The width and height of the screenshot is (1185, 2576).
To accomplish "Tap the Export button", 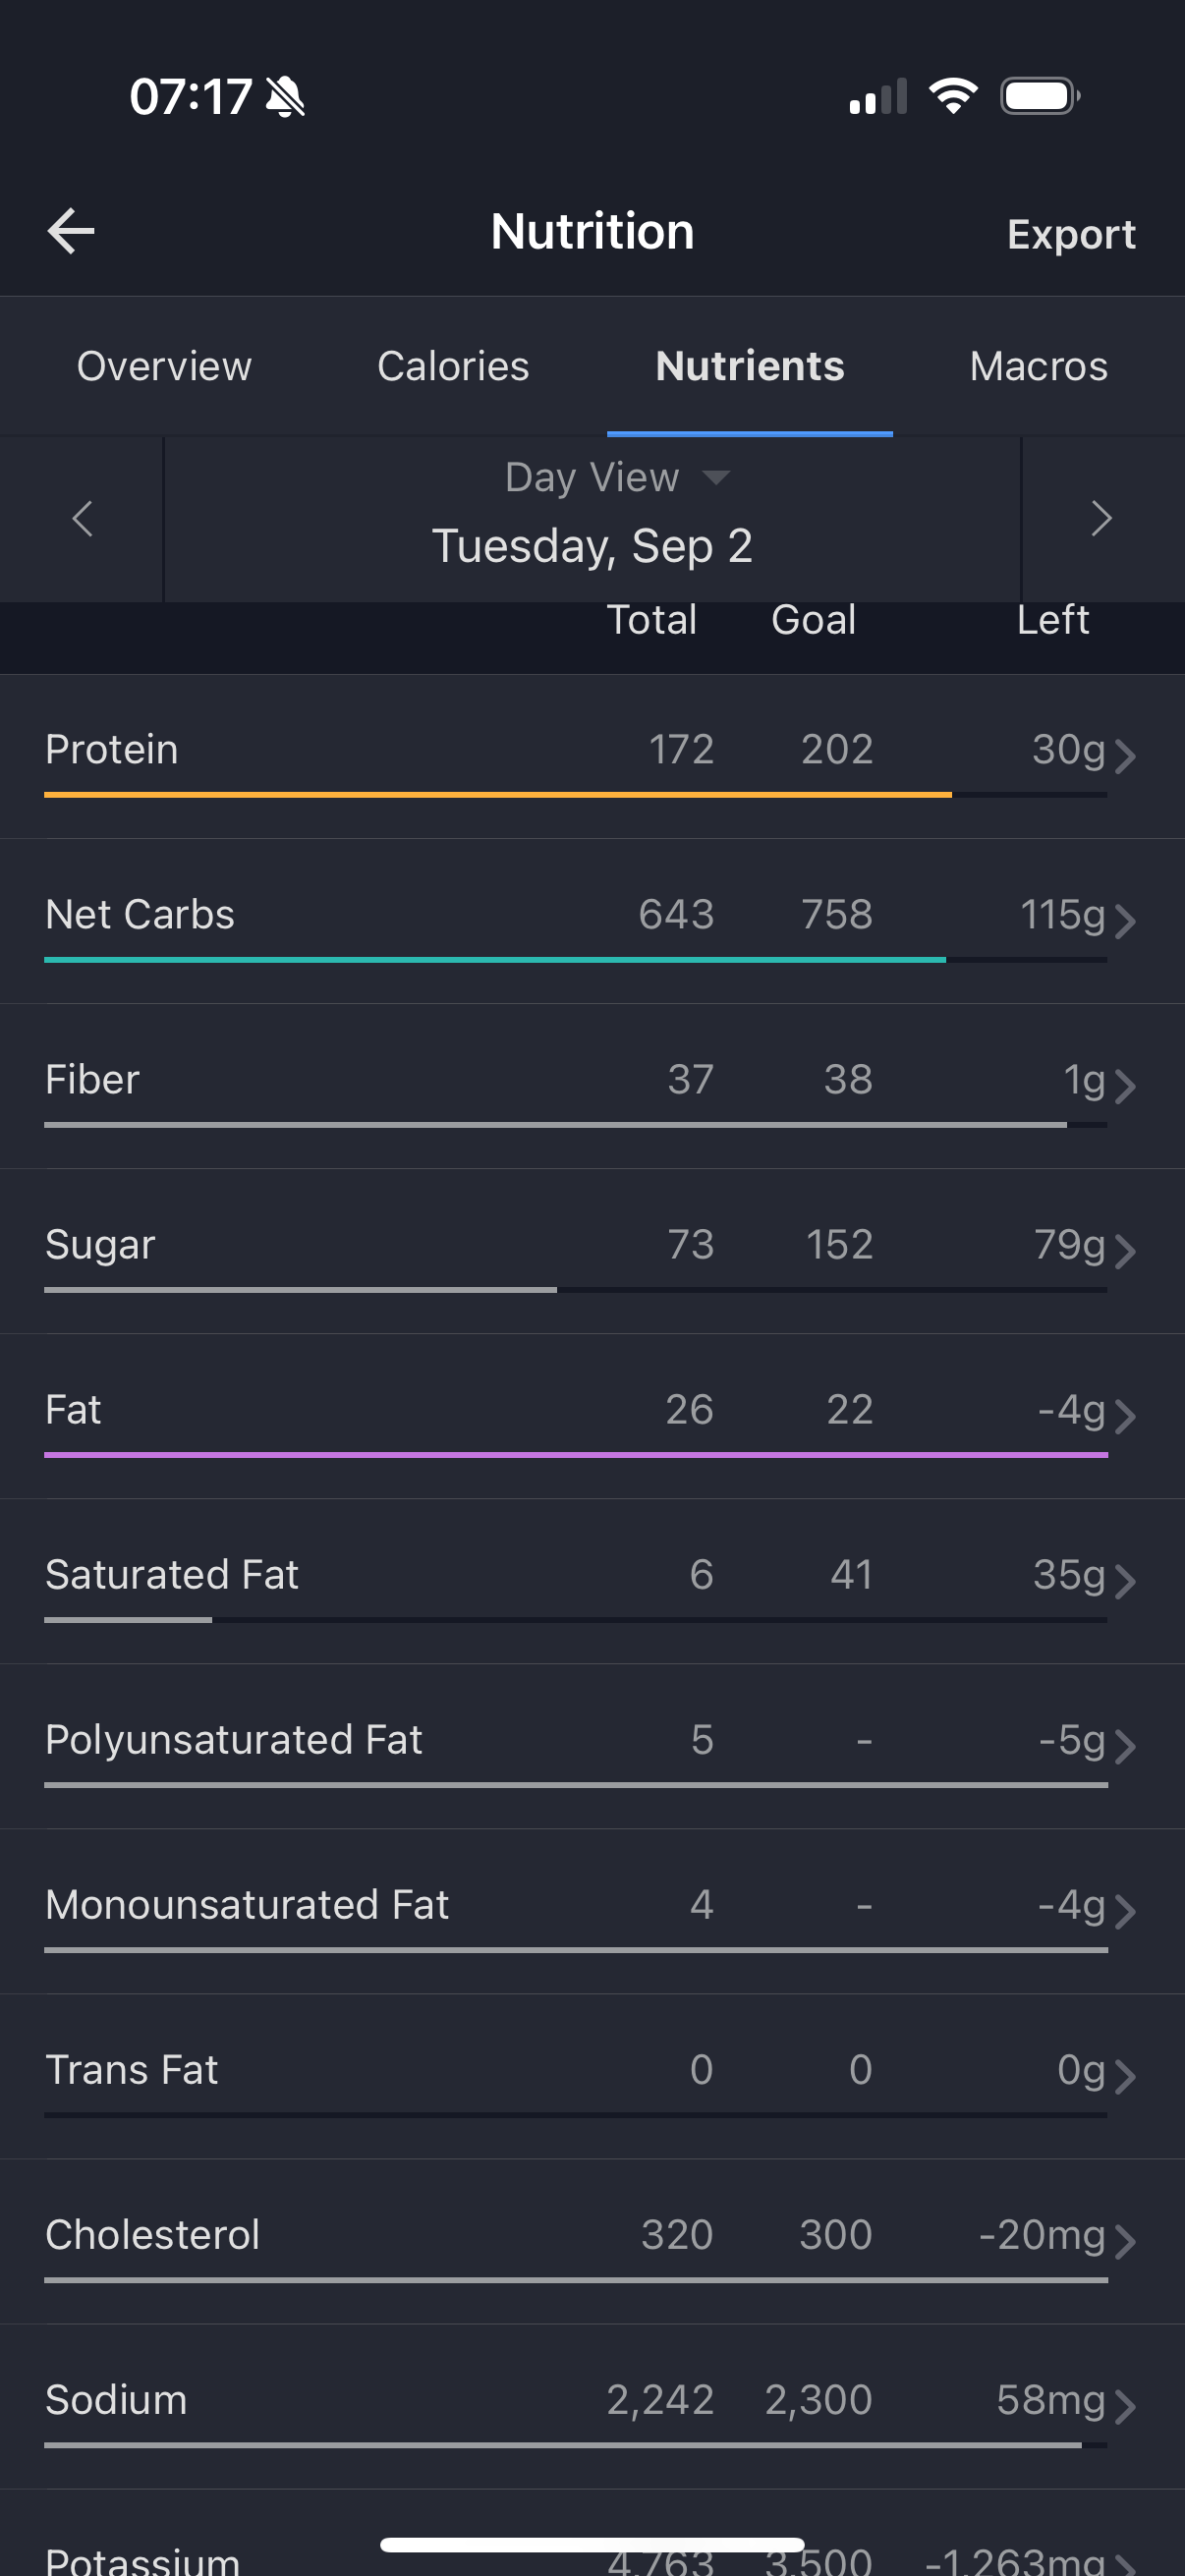I will tap(1071, 234).
